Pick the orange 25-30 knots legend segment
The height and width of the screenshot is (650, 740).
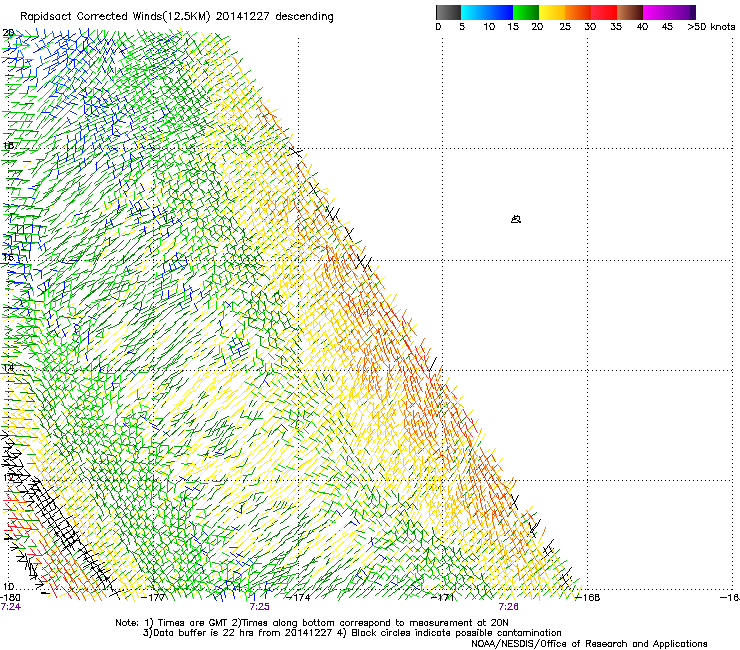click(x=578, y=12)
